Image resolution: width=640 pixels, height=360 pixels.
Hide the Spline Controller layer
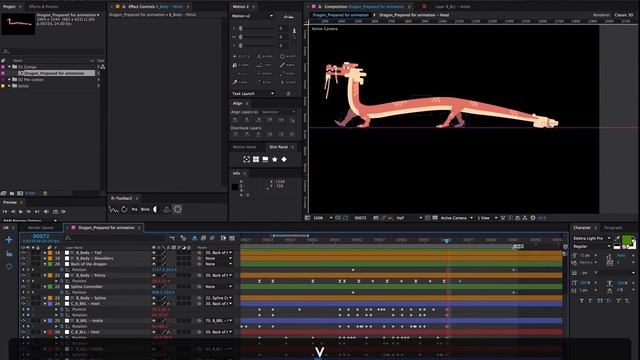point(23,287)
